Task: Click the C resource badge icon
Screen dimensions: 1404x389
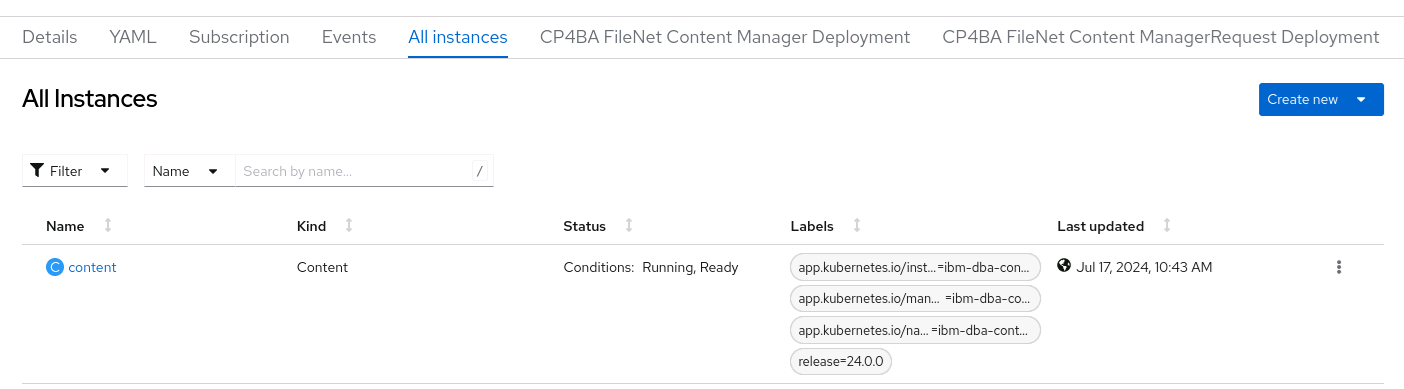Action: pos(55,267)
